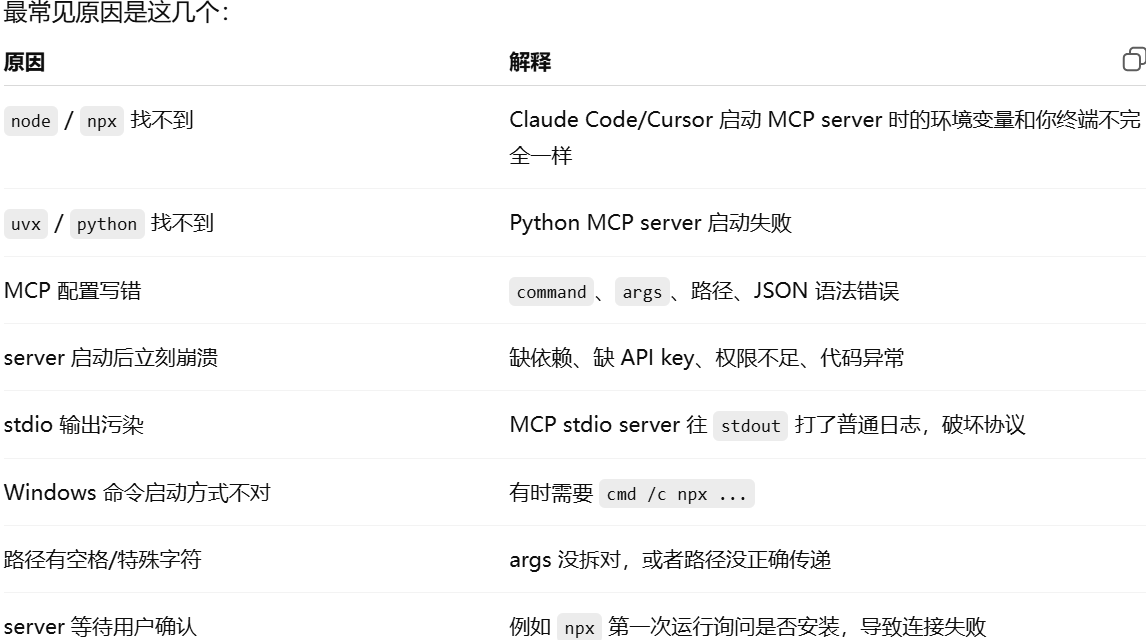Select the '路径有空格/特殊字符' cell

(102, 560)
